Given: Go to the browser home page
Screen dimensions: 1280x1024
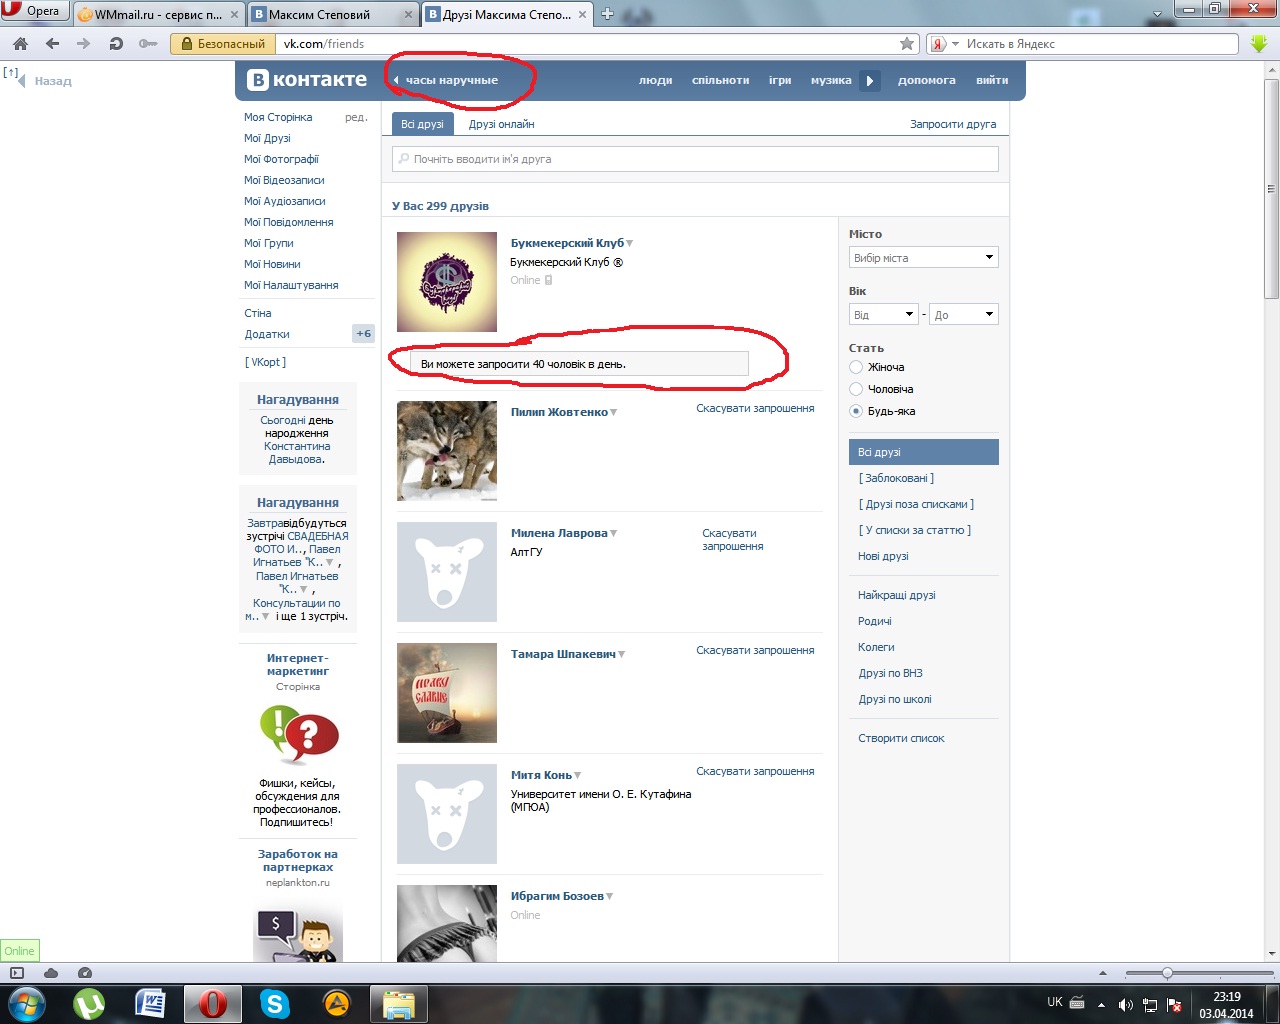Looking at the screenshot, I should 20,44.
